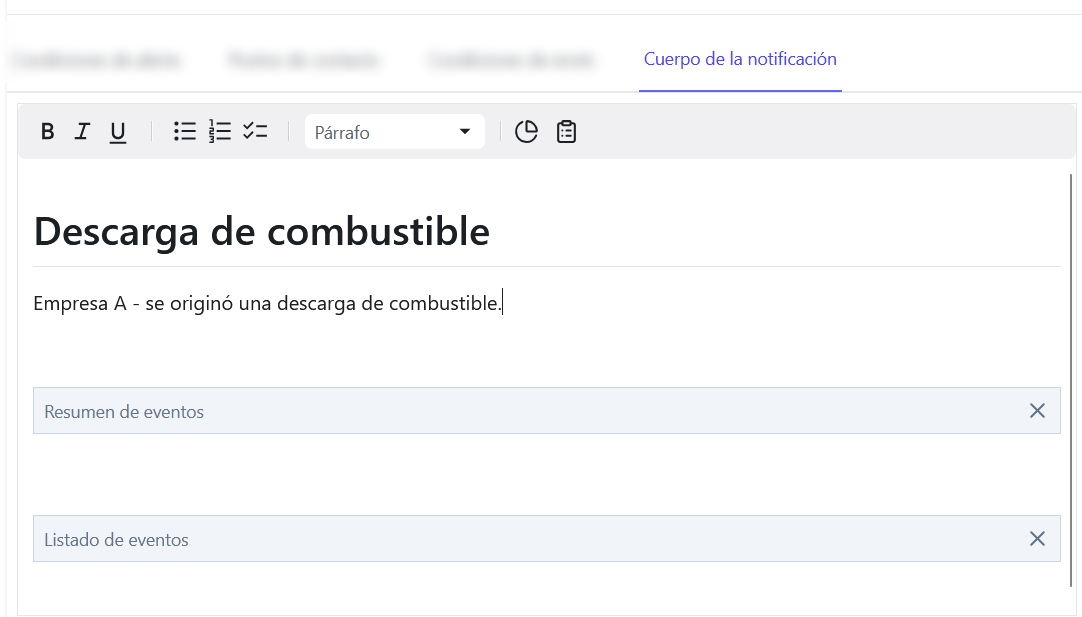Toggle underline formatting
Image resolution: width=1082 pixels, height=617 pixels.
tap(117, 131)
